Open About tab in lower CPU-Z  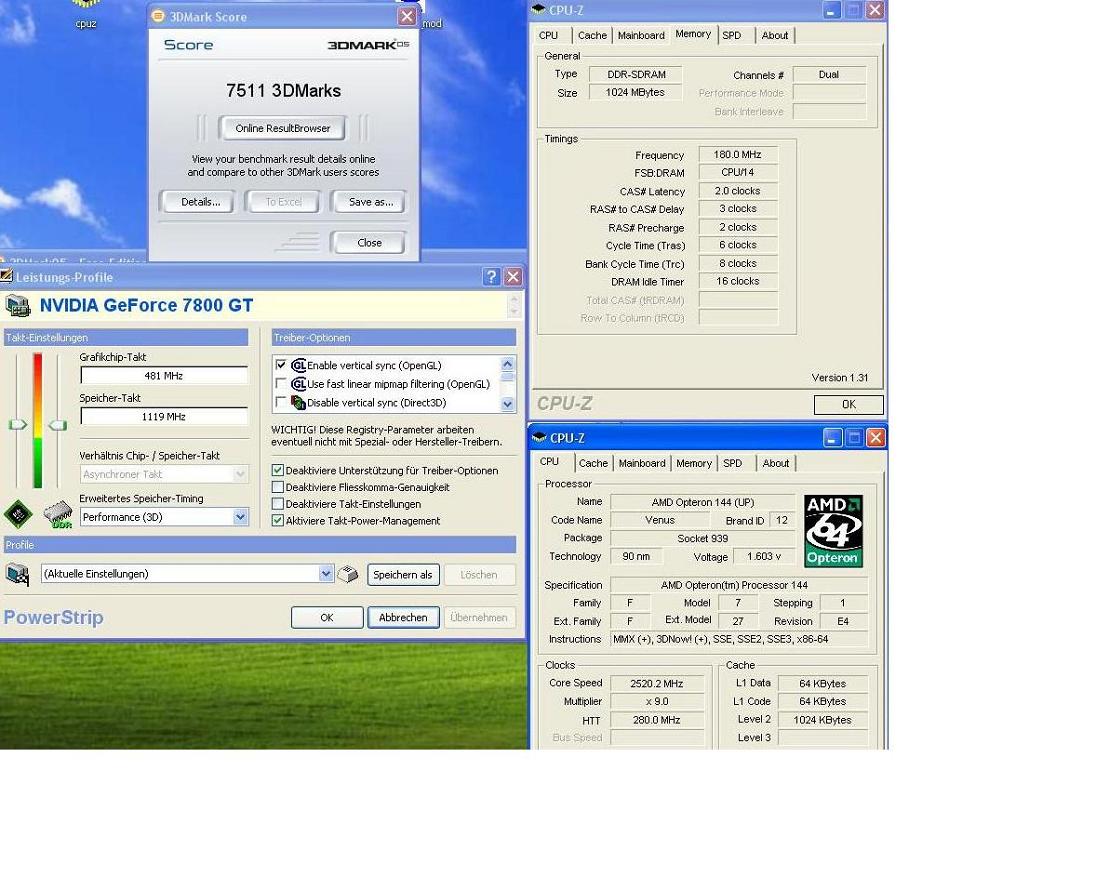pyautogui.click(x=775, y=463)
